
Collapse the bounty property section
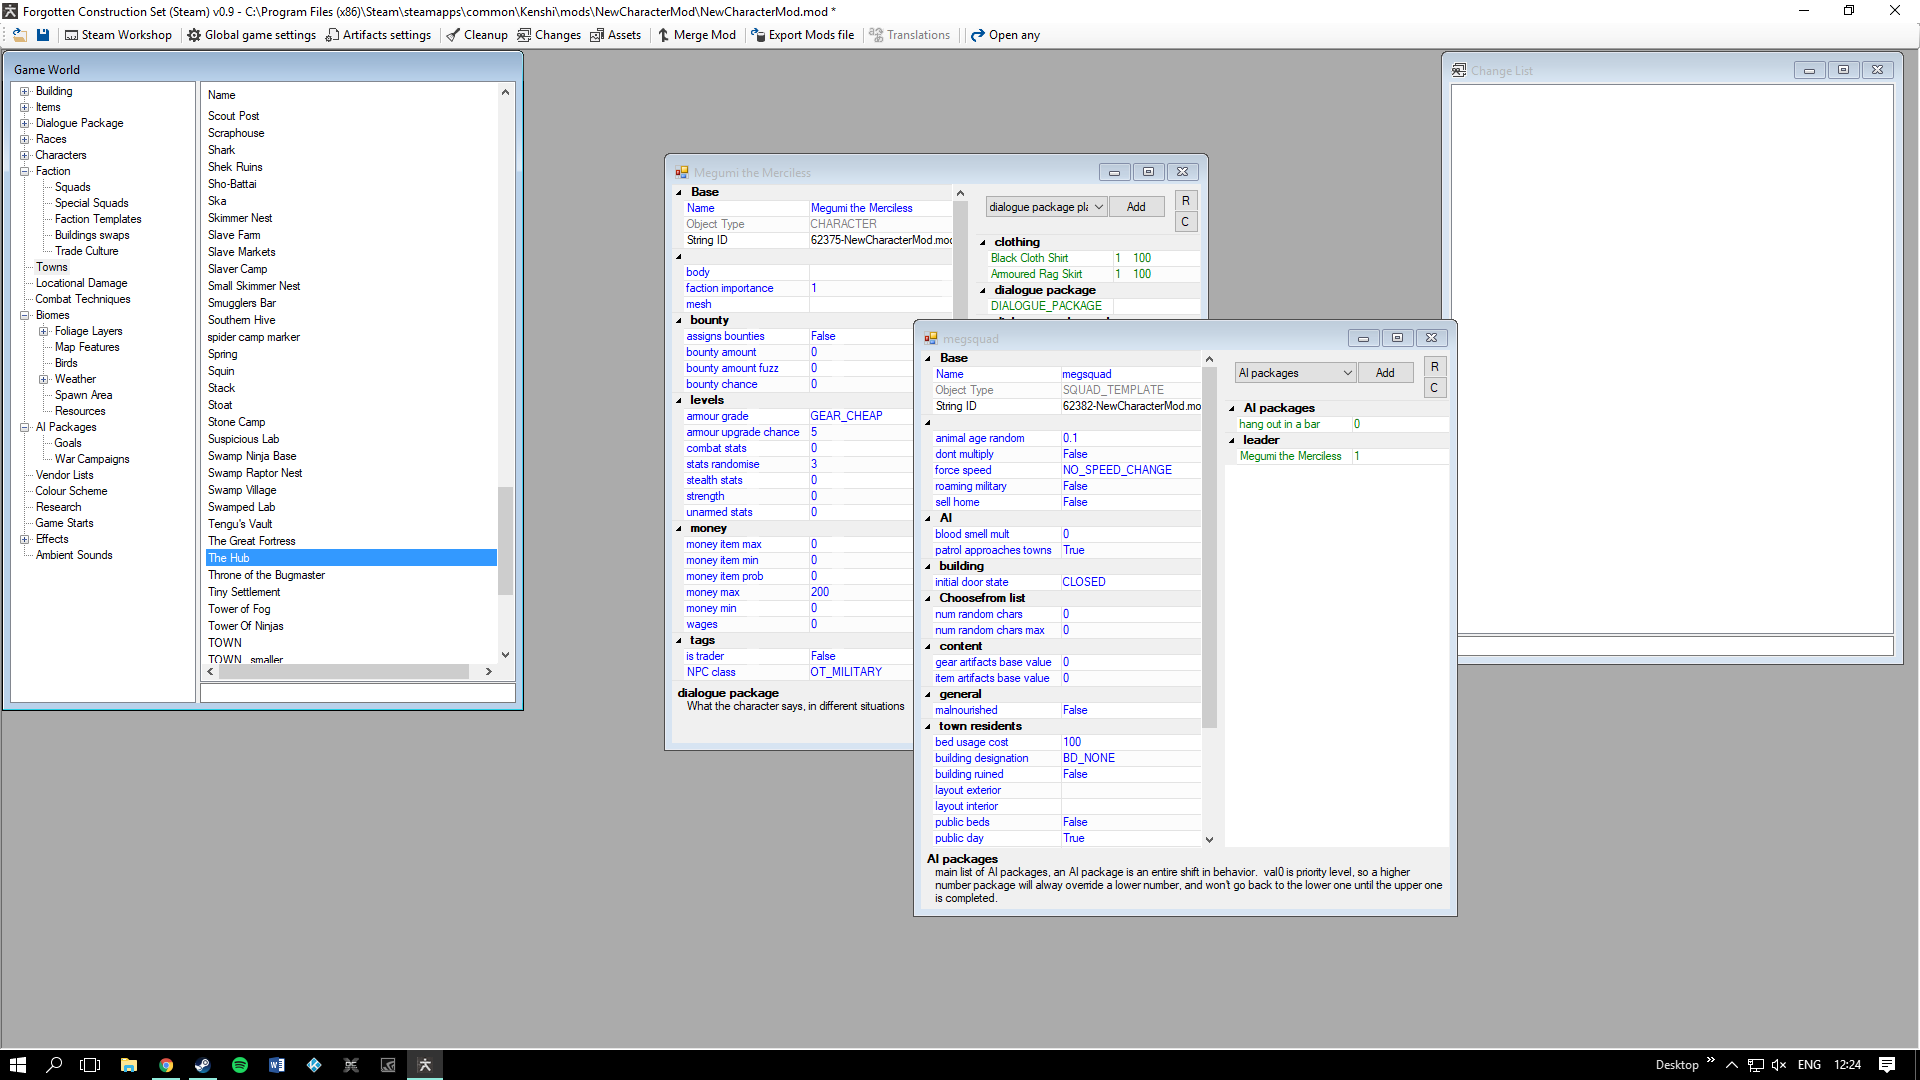679,321
